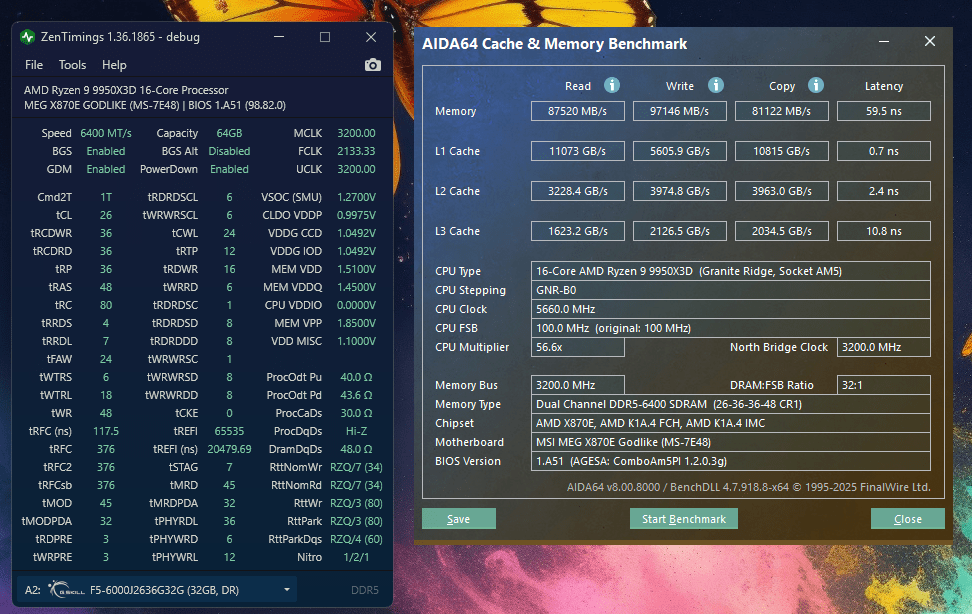Click the Save button in AIDA64
Viewport: 972px width, 614px height.
click(459, 518)
